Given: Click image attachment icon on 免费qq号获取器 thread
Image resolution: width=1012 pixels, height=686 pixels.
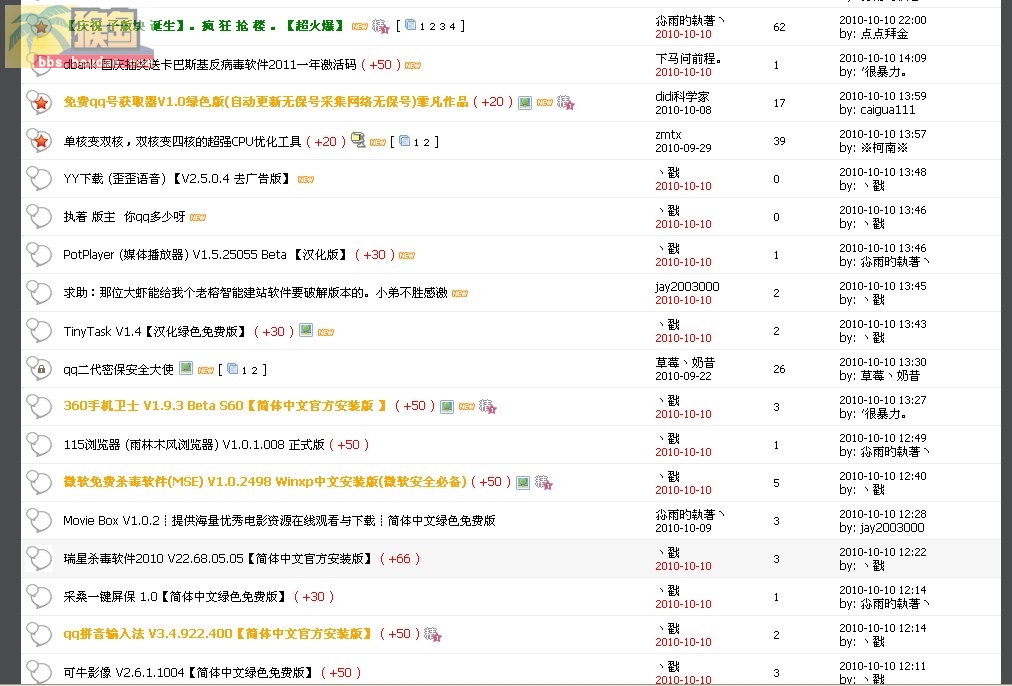Looking at the screenshot, I should 525,103.
